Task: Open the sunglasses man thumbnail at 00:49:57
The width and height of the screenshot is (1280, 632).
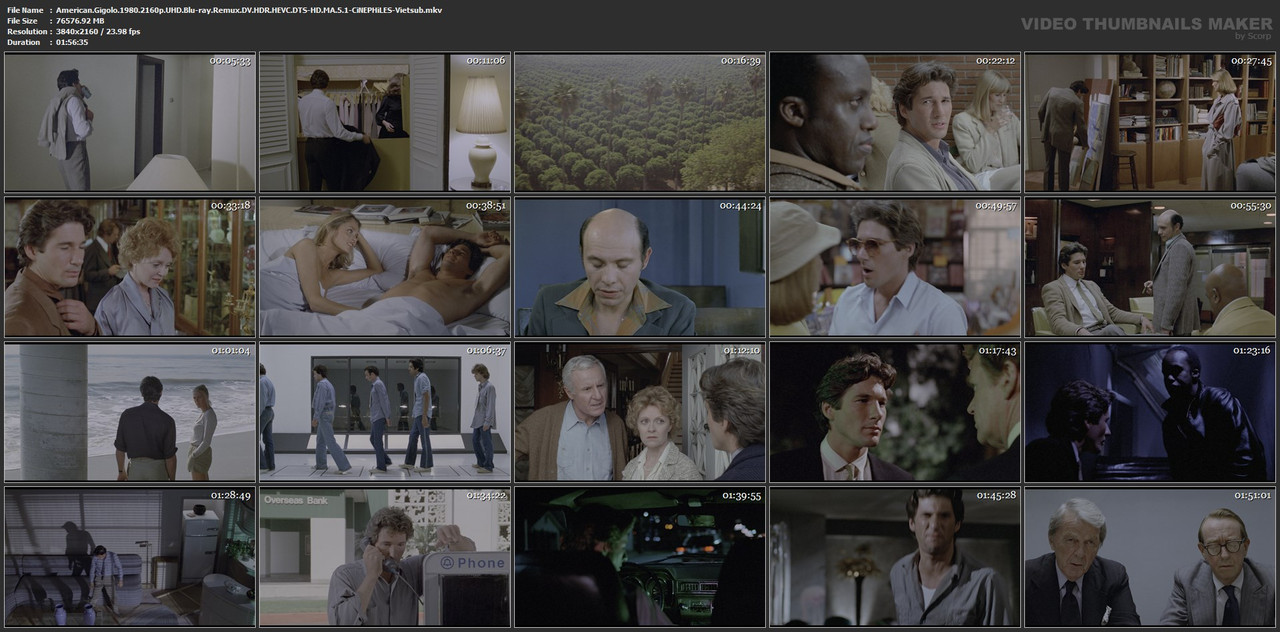Action: 895,267
